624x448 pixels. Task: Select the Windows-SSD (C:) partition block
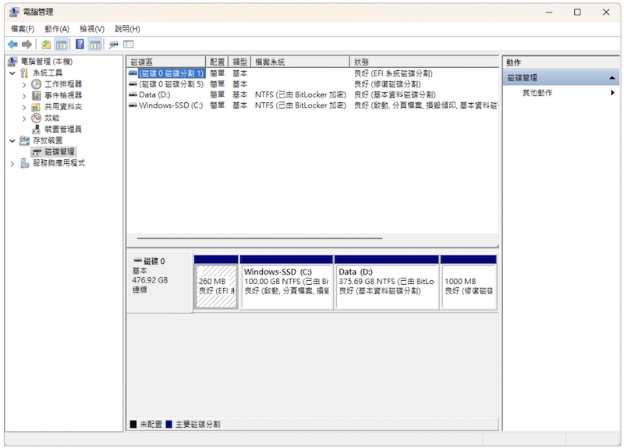[285, 283]
